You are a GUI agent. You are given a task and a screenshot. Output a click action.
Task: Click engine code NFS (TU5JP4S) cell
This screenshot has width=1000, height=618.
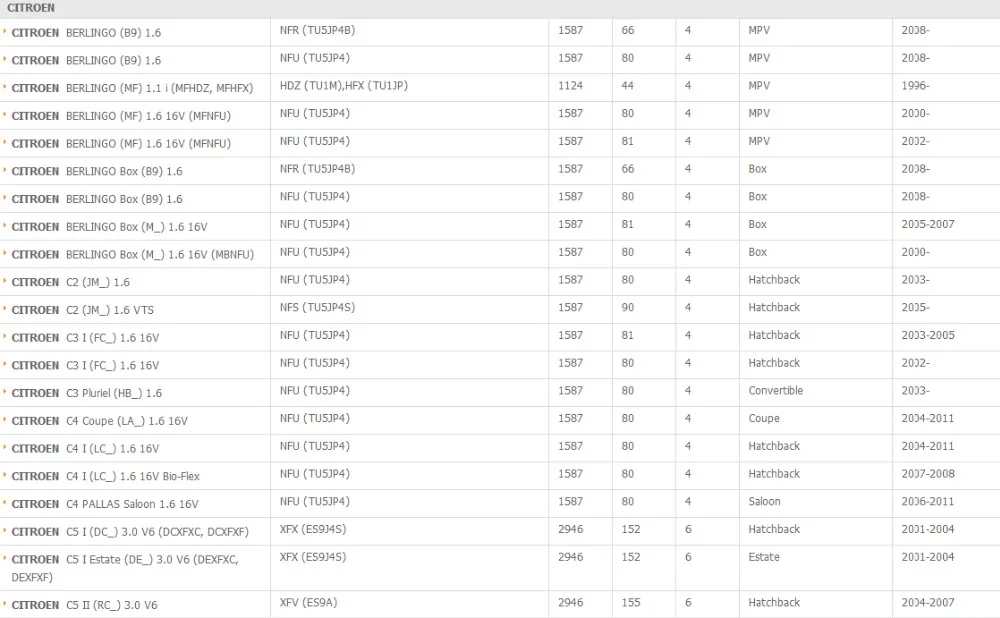[317, 307]
